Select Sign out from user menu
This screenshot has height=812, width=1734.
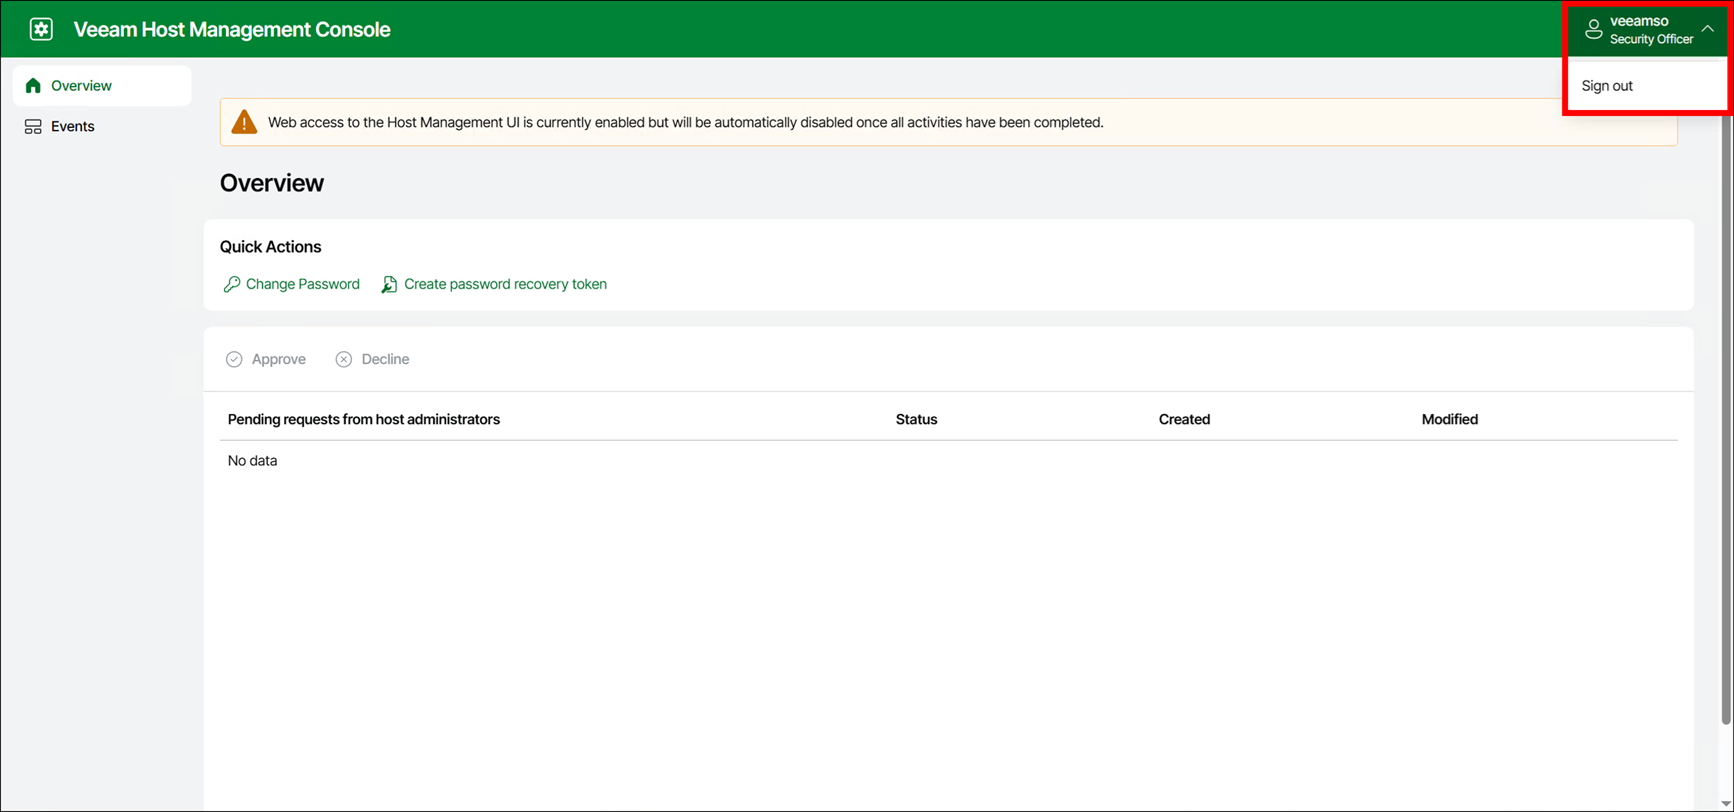coord(1607,86)
